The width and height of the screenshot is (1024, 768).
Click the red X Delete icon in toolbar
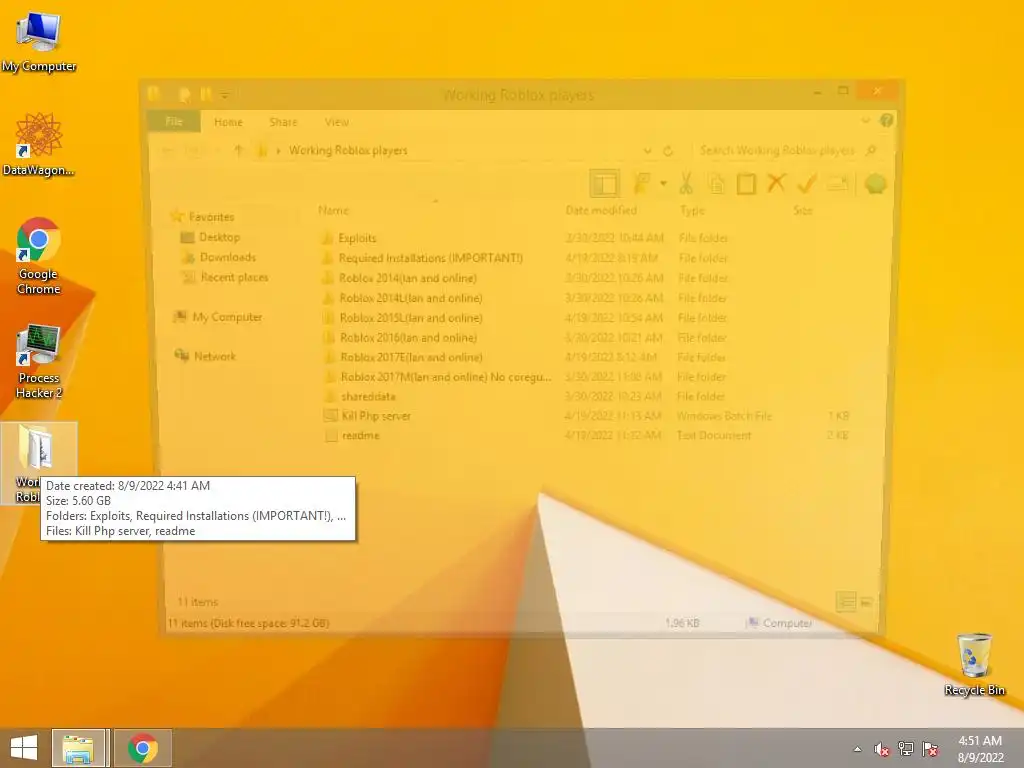[776, 183]
